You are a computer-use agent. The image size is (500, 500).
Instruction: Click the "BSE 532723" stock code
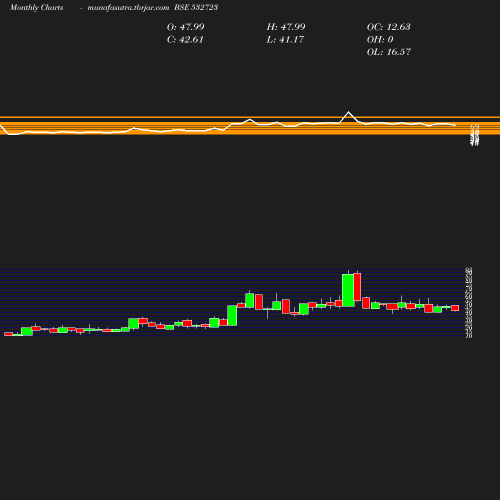click(x=196, y=7)
